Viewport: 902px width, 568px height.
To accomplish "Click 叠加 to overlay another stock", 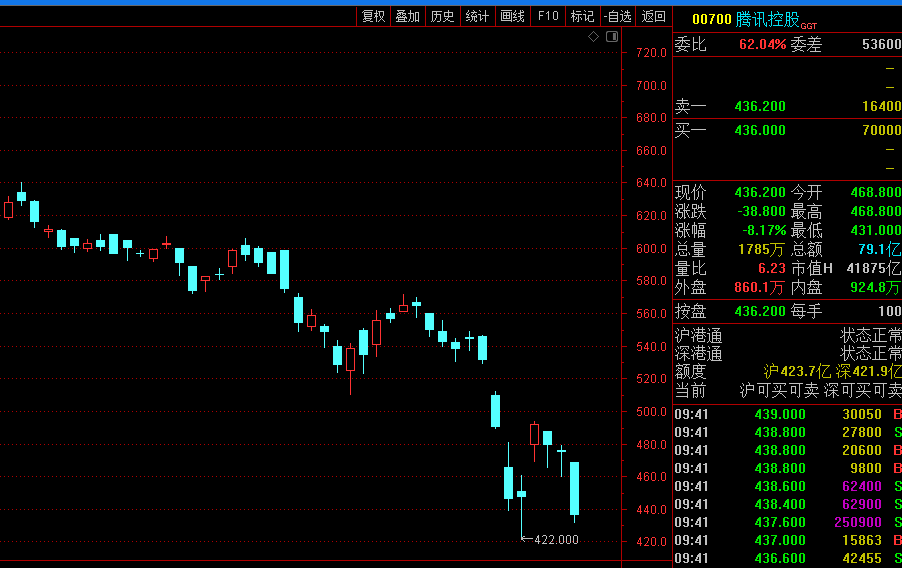I will tap(407, 16).
